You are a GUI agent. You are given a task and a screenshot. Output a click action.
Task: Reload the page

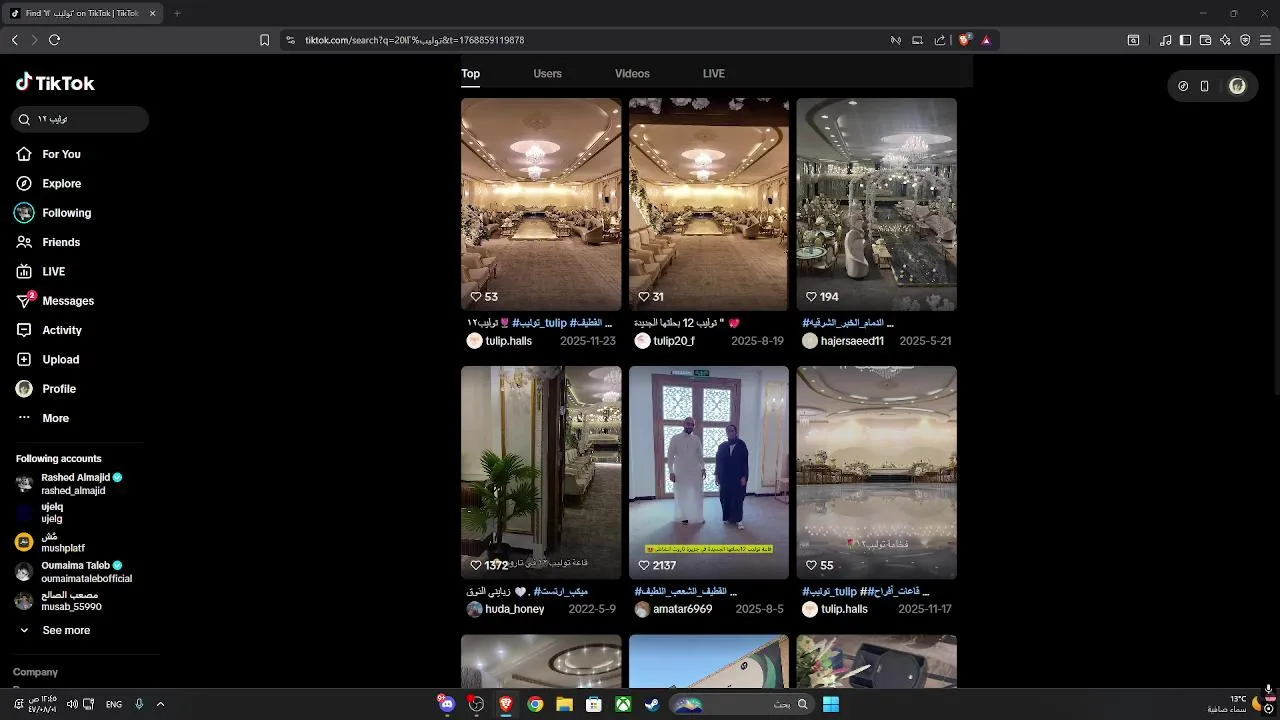(54, 40)
